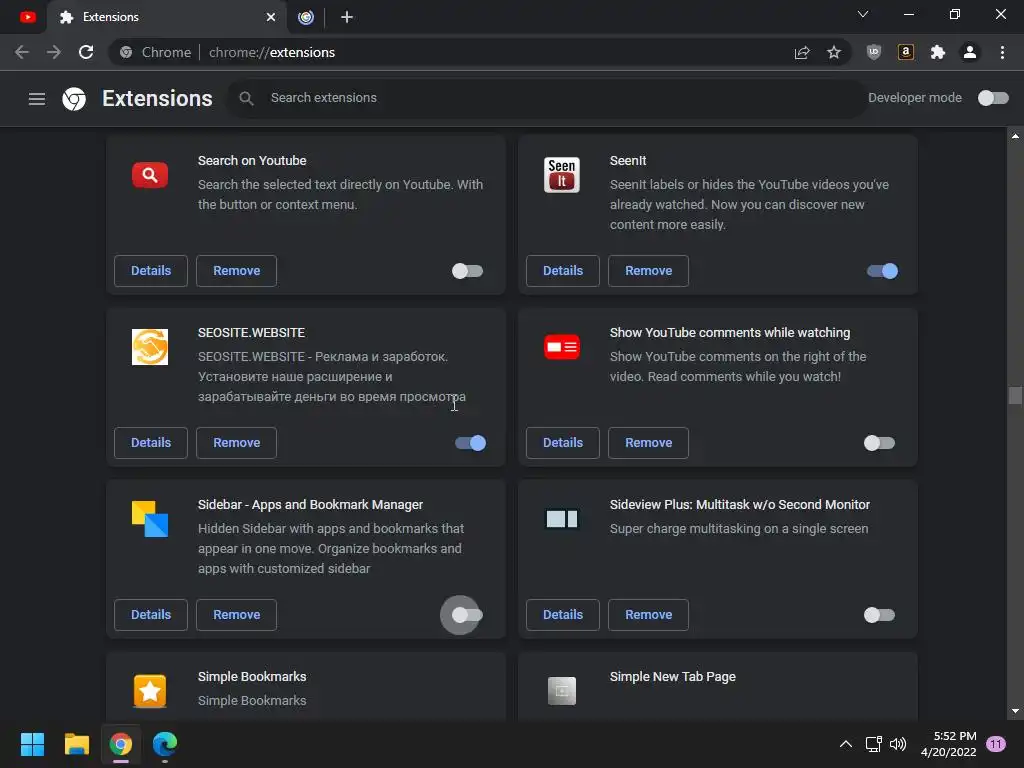Open Details for SeenIt

click(x=563, y=271)
